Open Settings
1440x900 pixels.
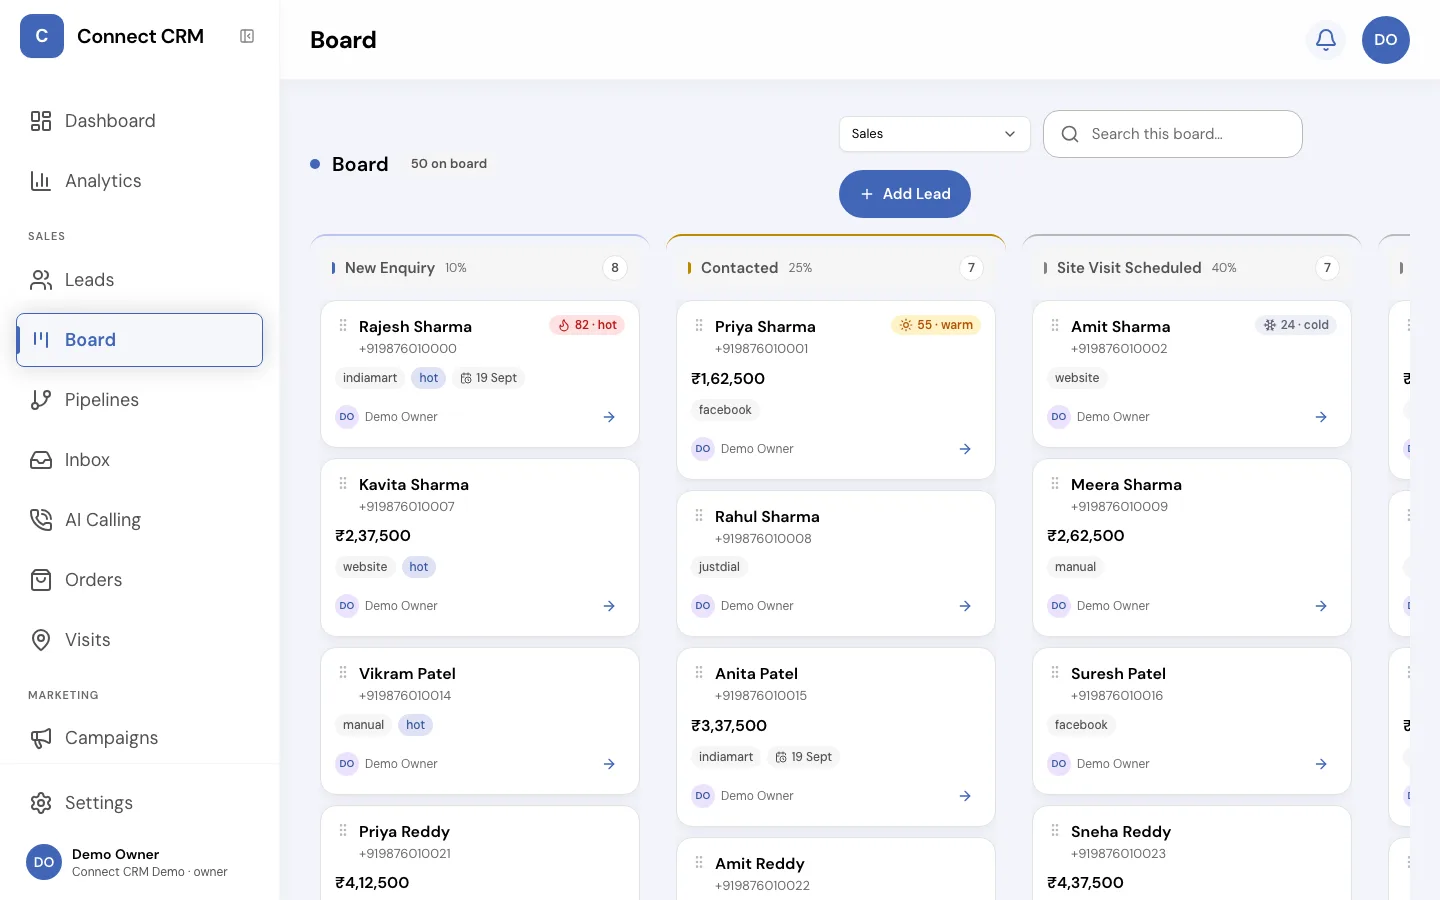[139, 803]
